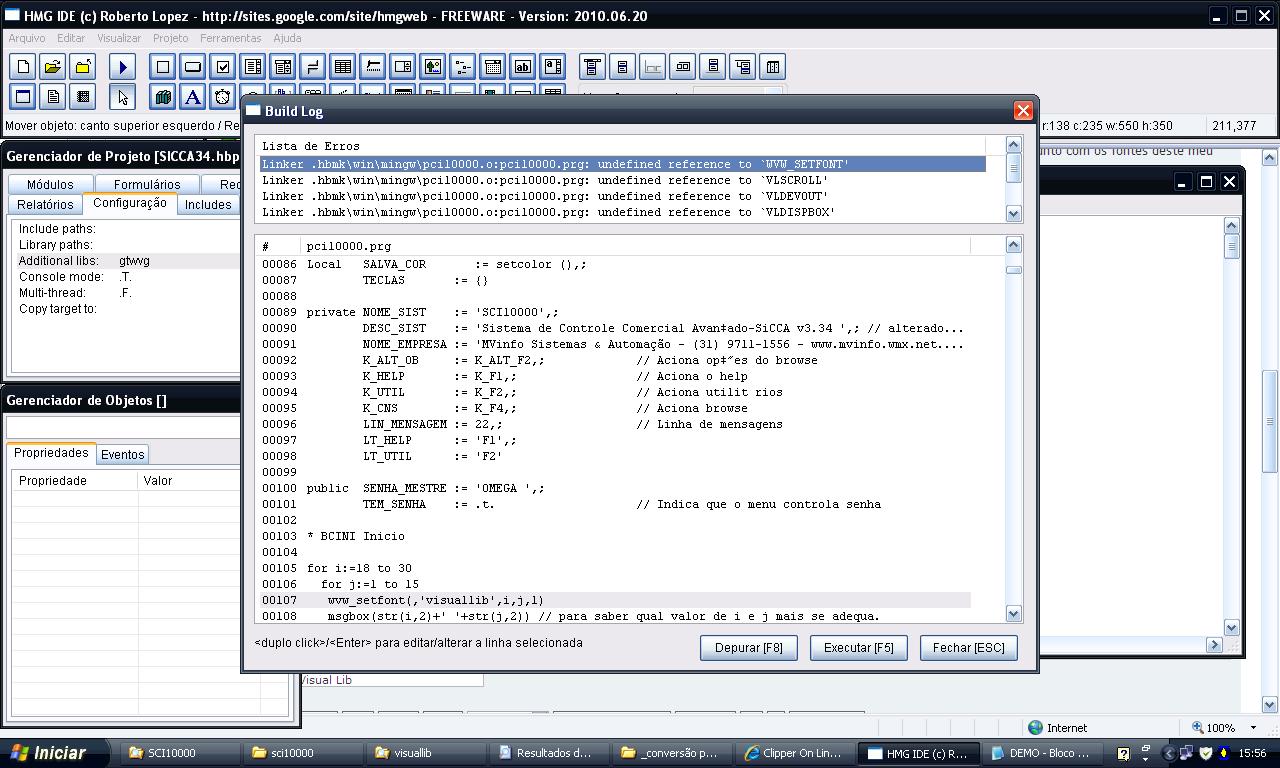The width and height of the screenshot is (1280, 768).
Task: Select the pointer arrow selection tool
Action: pyautogui.click(x=123, y=97)
